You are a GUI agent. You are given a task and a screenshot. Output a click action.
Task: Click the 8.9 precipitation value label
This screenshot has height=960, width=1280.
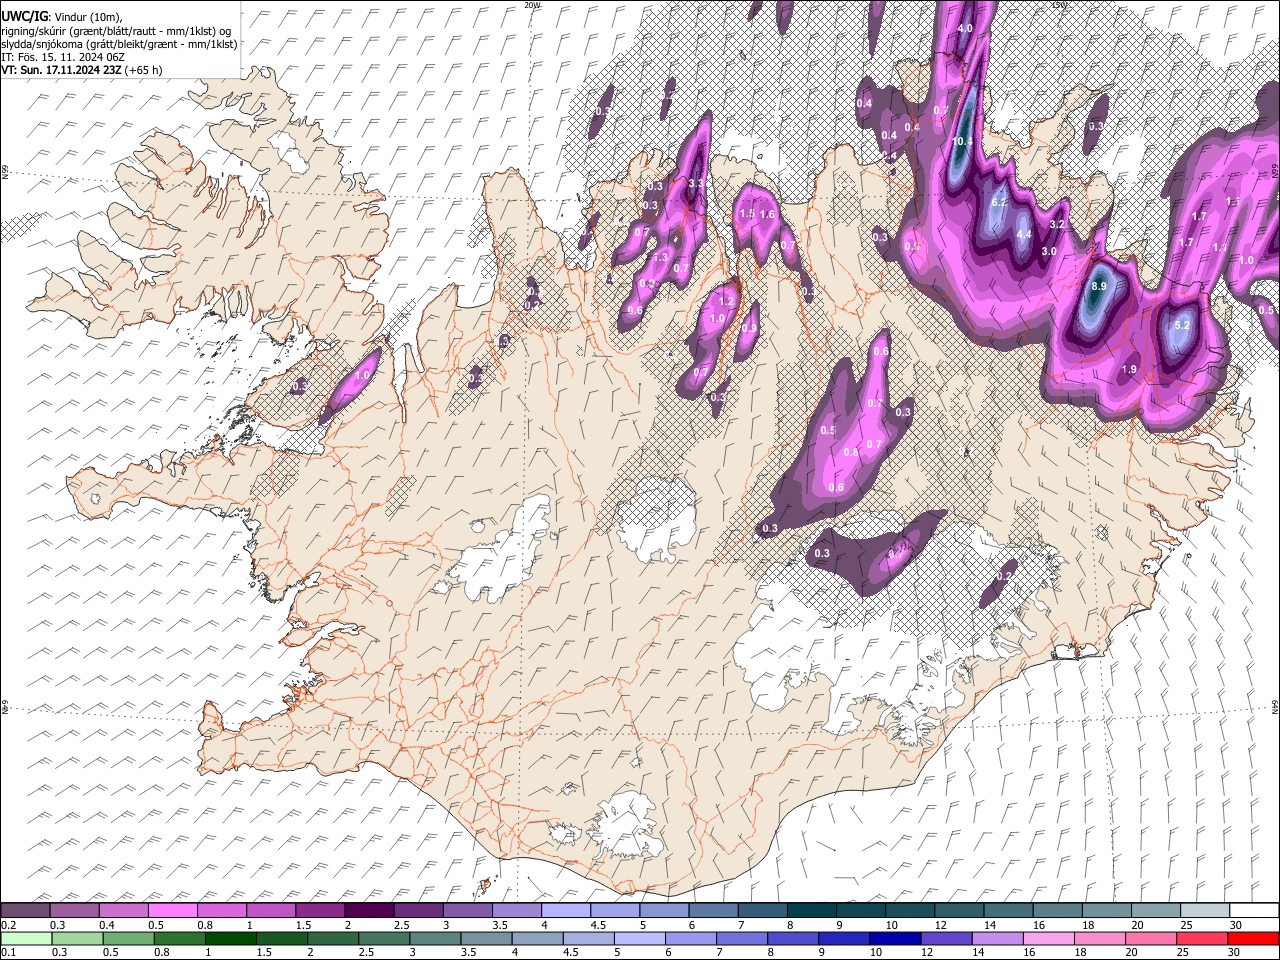pyautogui.click(x=1098, y=286)
